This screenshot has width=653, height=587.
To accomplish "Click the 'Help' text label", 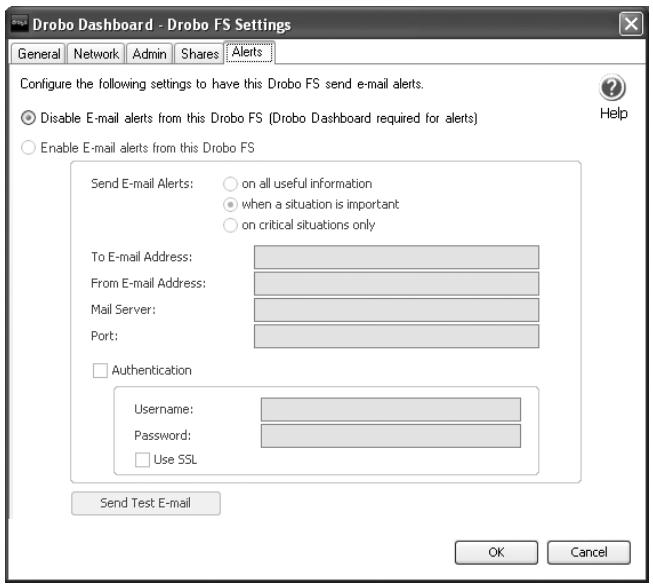I will tap(613, 113).
